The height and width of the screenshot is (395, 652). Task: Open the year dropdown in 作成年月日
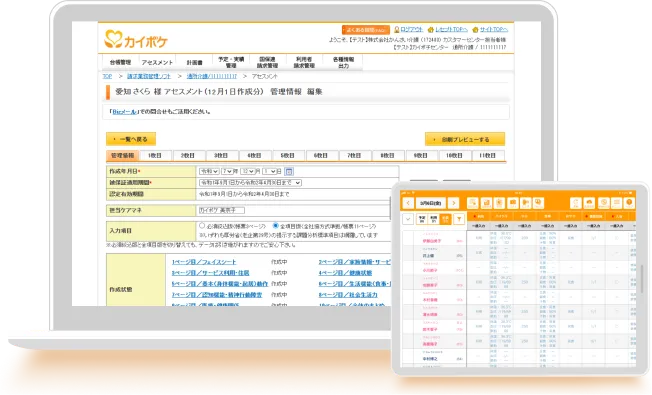pos(227,171)
